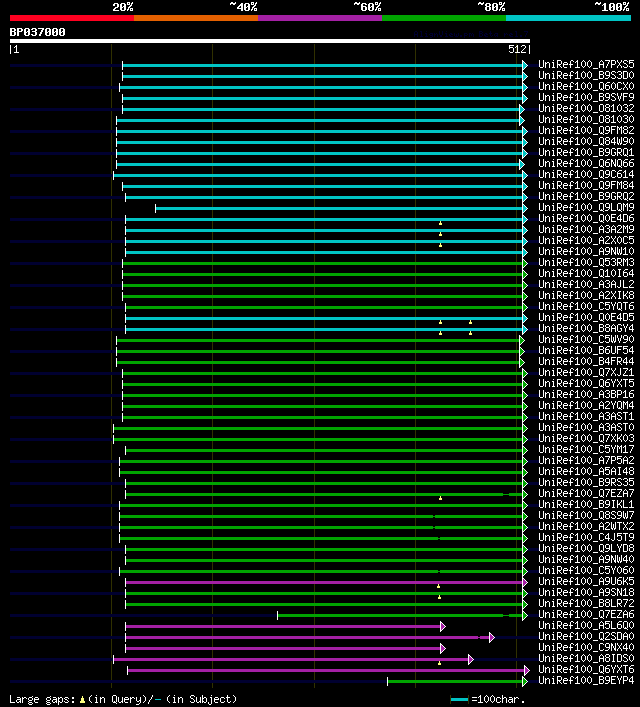Select the UniRef100_Q7XJZ1 hit

pyautogui.click(x=586, y=372)
